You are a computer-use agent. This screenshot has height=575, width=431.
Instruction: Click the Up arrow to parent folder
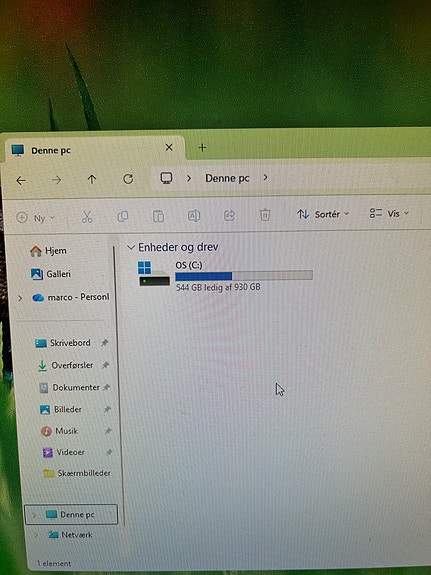tap(92, 179)
